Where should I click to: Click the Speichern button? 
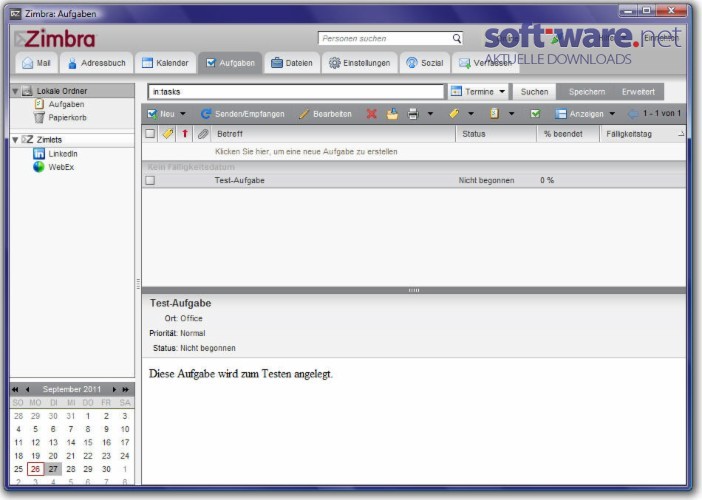[586, 92]
